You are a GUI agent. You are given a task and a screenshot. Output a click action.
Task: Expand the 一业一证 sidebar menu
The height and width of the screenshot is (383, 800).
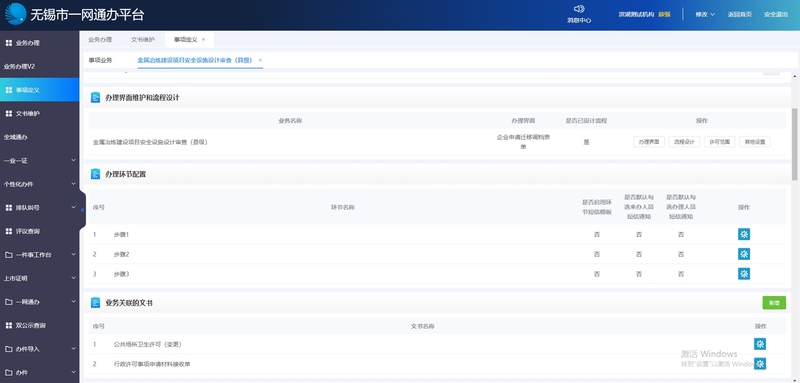pyautogui.click(x=73, y=161)
